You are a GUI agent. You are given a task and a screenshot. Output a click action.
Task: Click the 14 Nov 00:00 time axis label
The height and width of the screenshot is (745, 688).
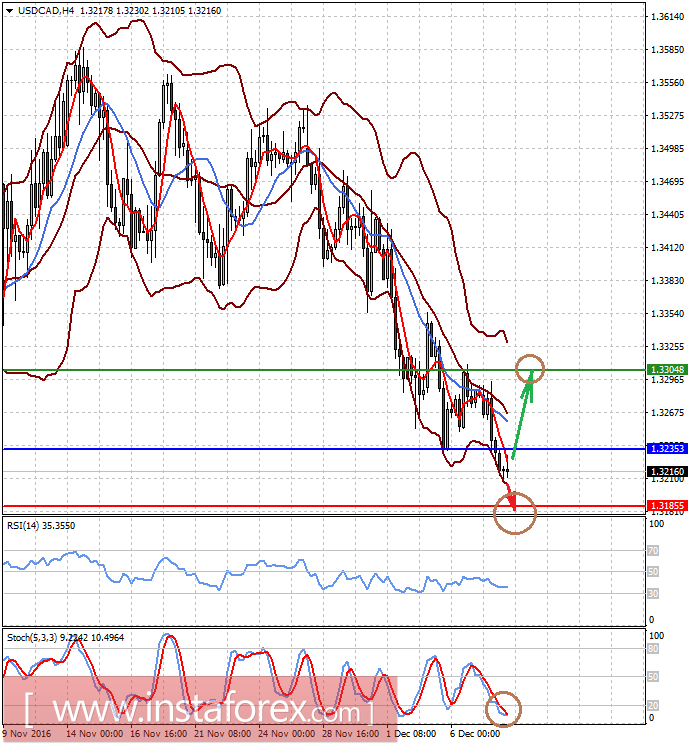(x=95, y=734)
